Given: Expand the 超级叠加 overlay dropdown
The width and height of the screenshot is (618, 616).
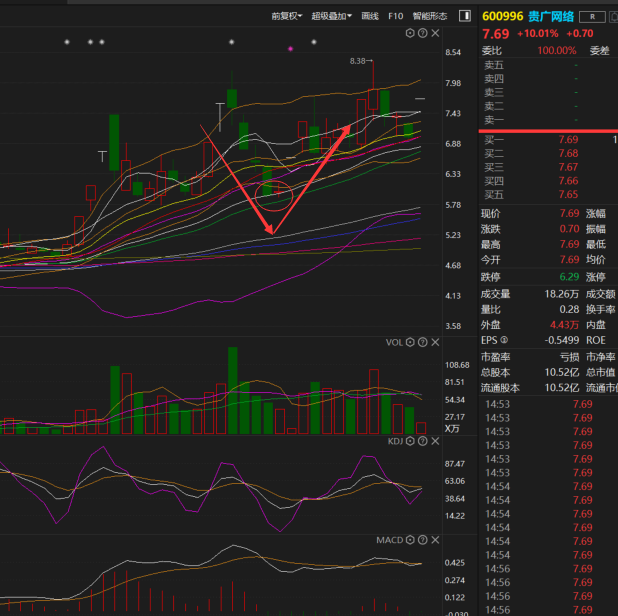Looking at the screenshot, I should [331, 16].
